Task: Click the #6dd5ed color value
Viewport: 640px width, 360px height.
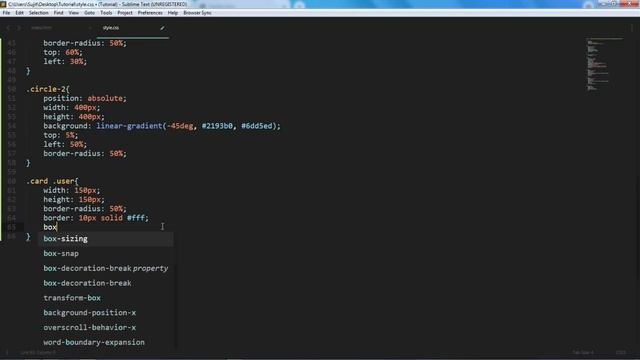Action: [x=257, y=126]
